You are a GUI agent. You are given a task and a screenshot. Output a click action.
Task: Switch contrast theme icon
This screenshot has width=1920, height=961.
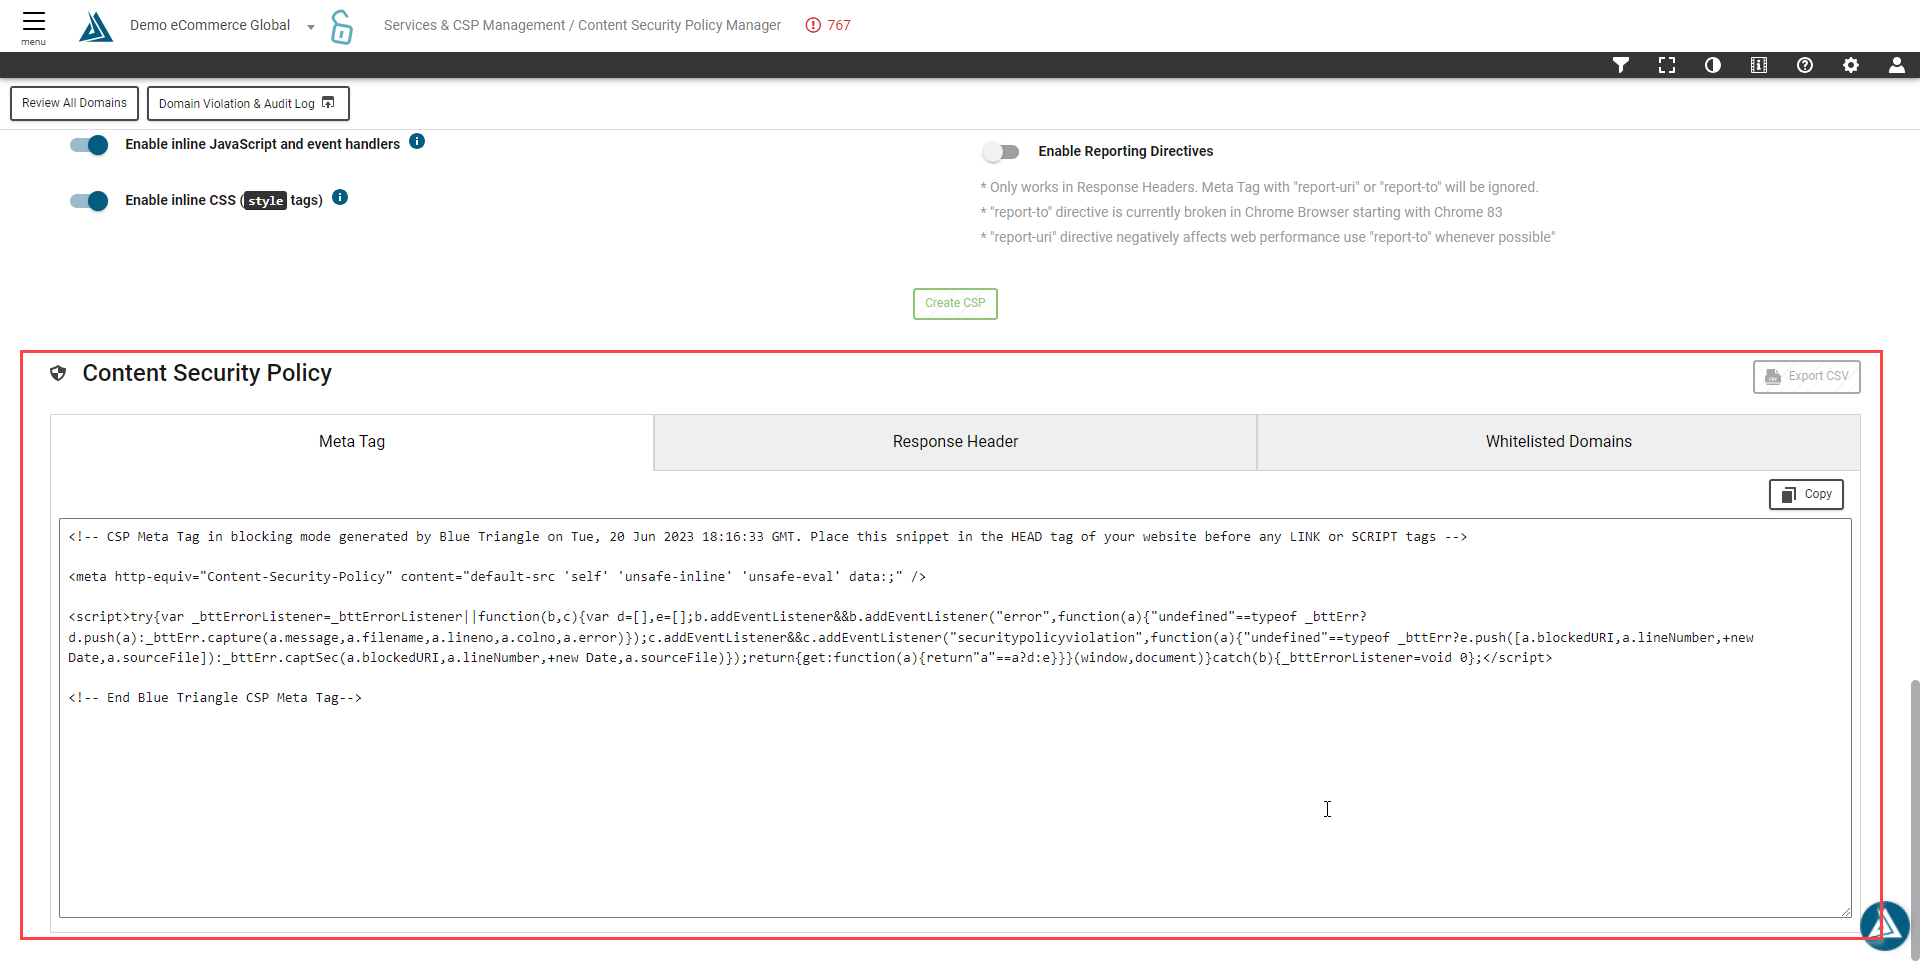click(x=1712, y=65)
